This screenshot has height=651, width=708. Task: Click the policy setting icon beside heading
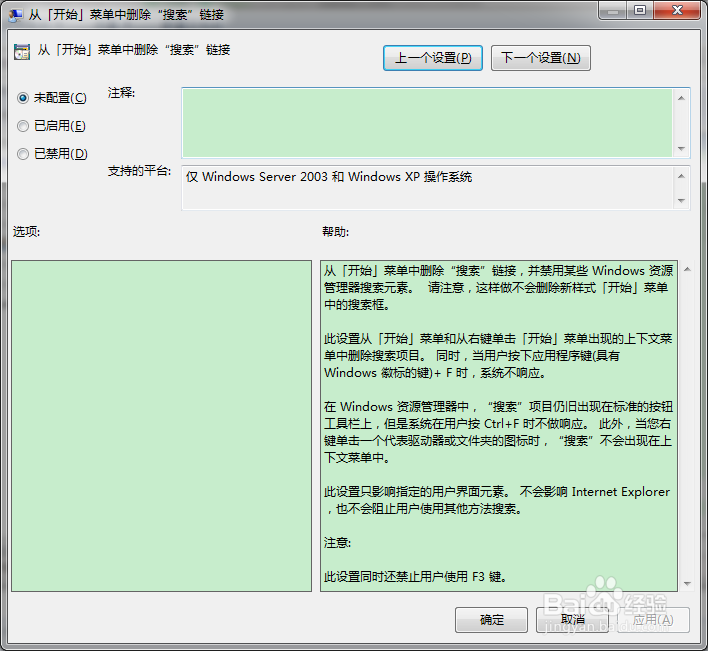tap(22, 52)
